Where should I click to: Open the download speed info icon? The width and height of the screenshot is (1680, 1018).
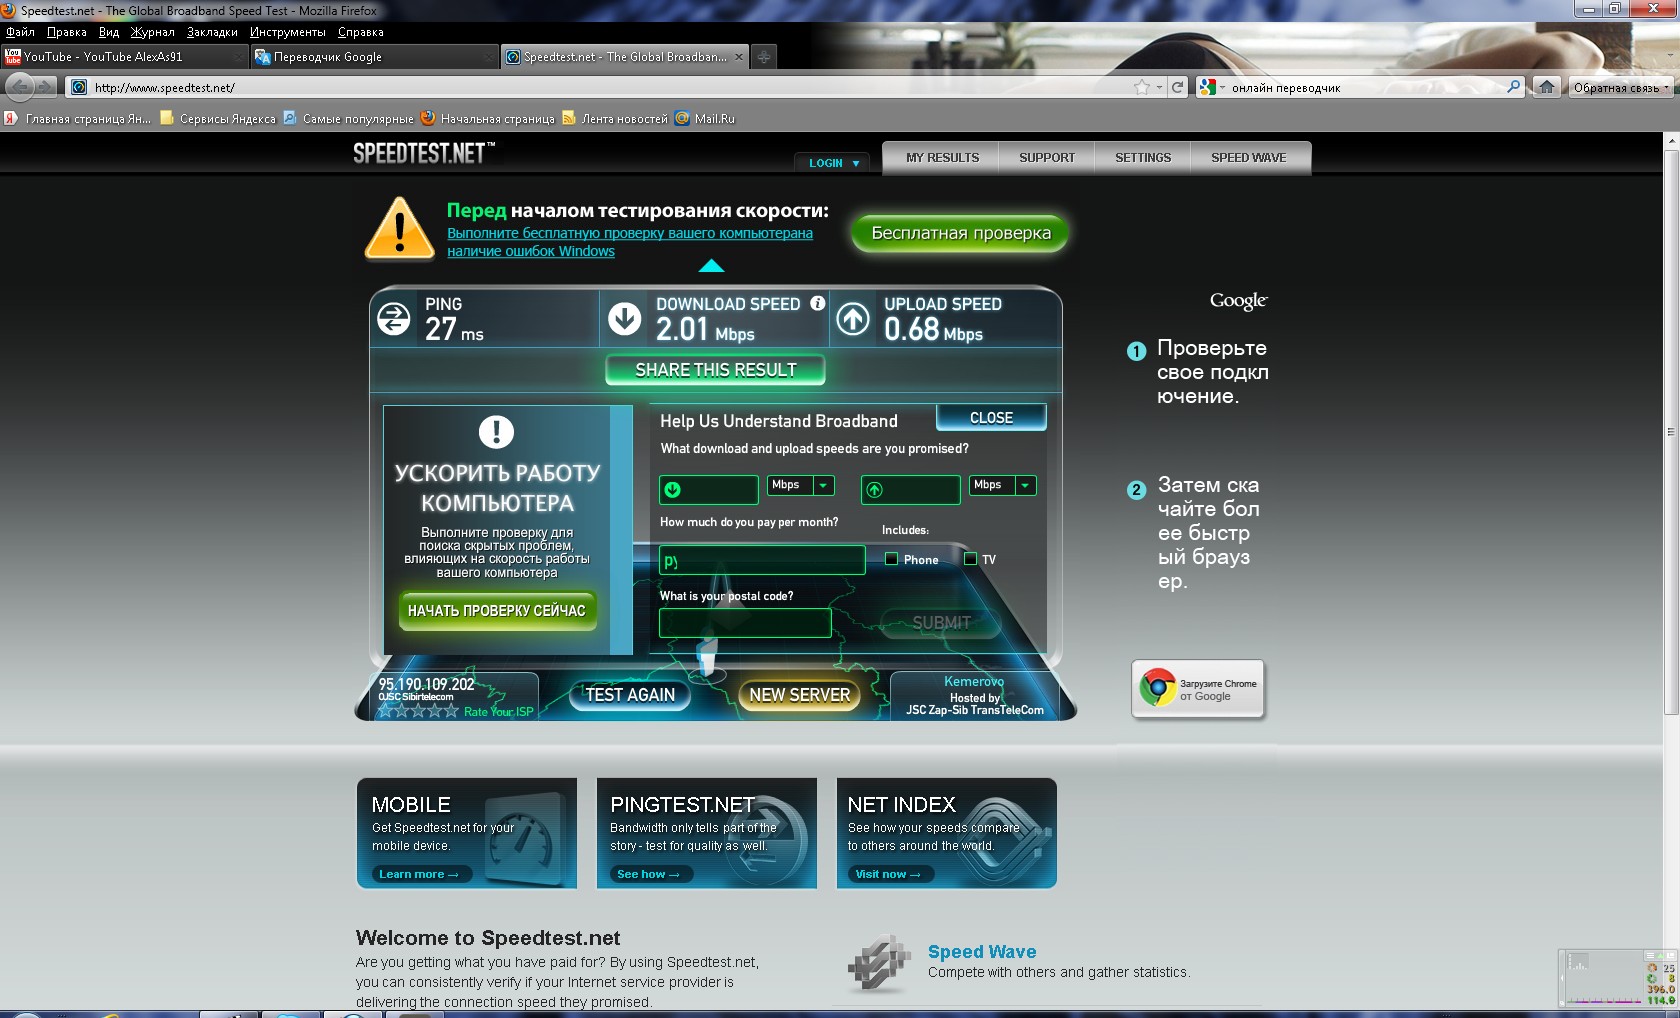point(818,303)
